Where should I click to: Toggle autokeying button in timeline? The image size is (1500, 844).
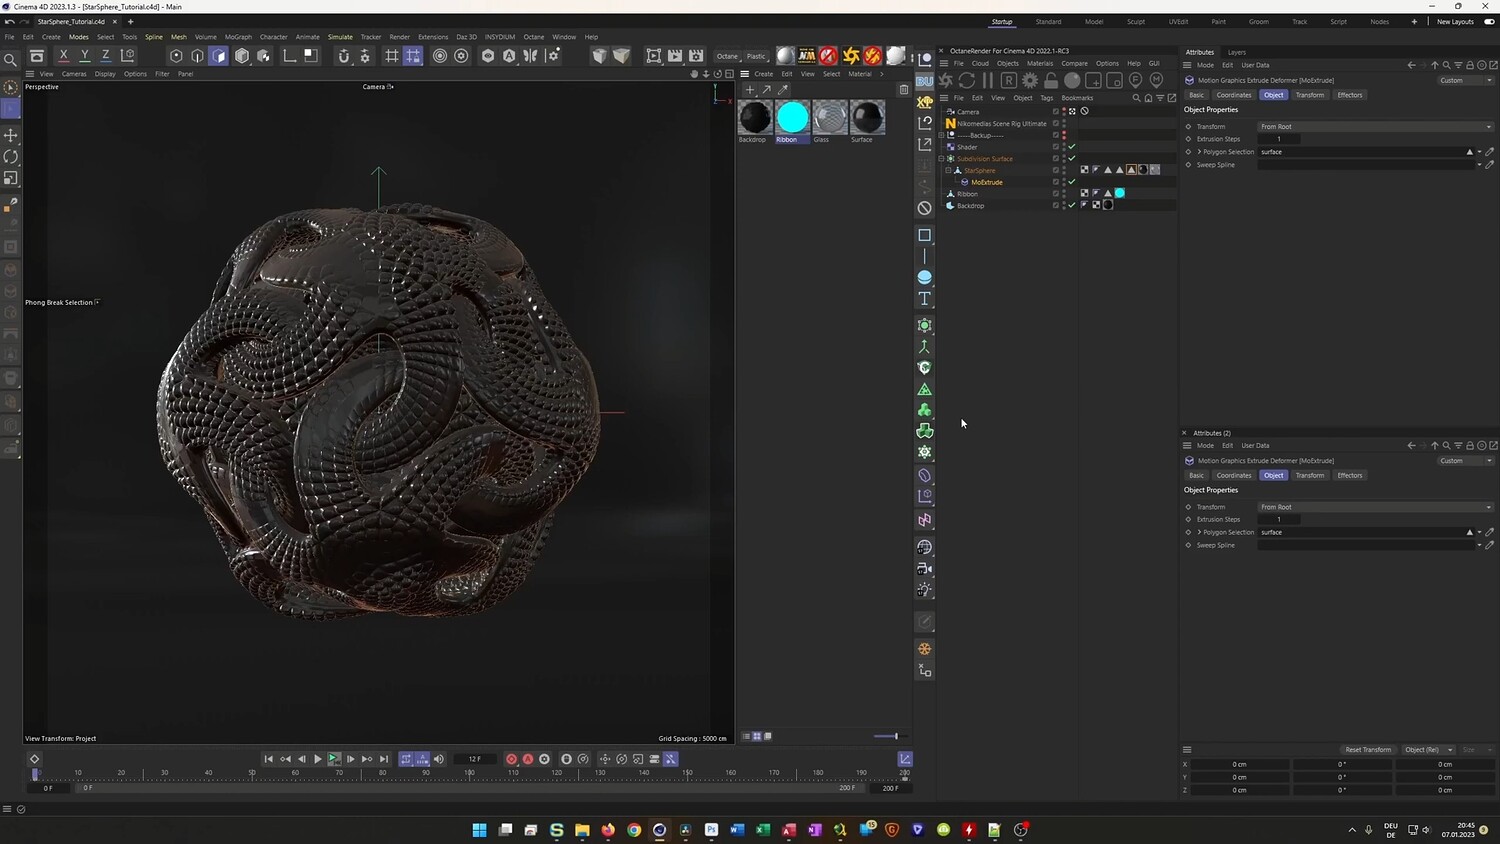(528, 759)
